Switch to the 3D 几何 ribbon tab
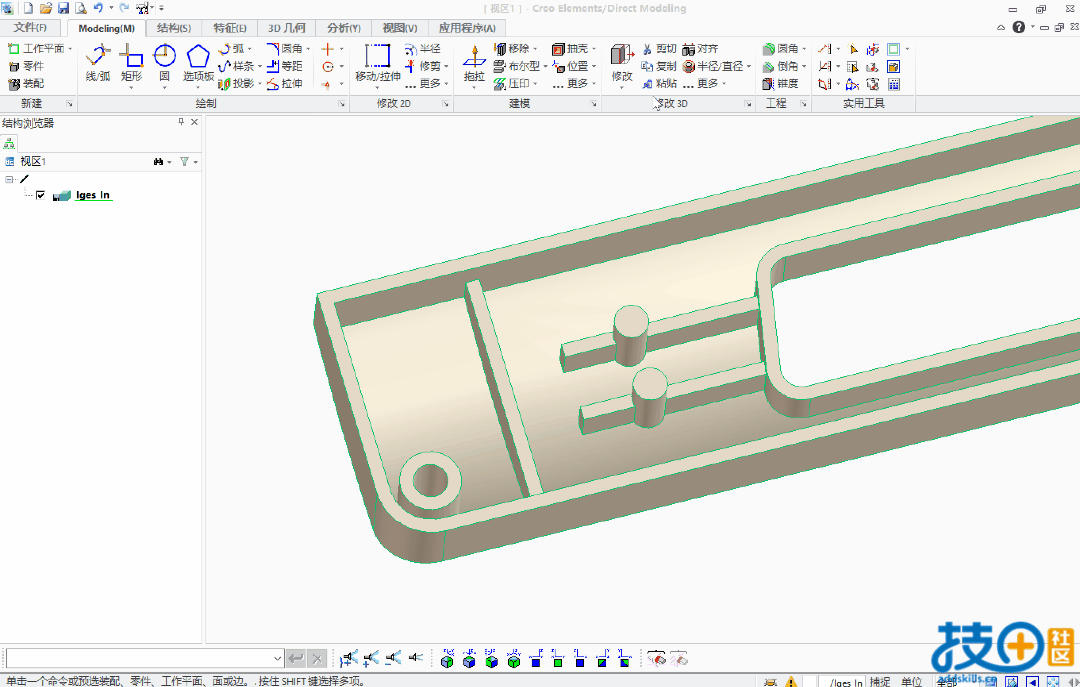This screenshot has width=1080, height=687. click(287, 28)
